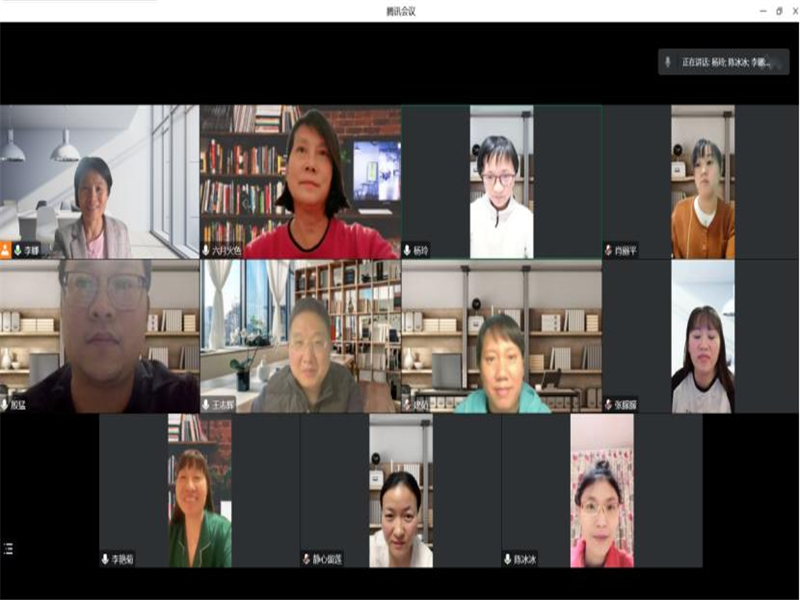Click microphone icon beside 六月火焰's name

tap(206, 250)
